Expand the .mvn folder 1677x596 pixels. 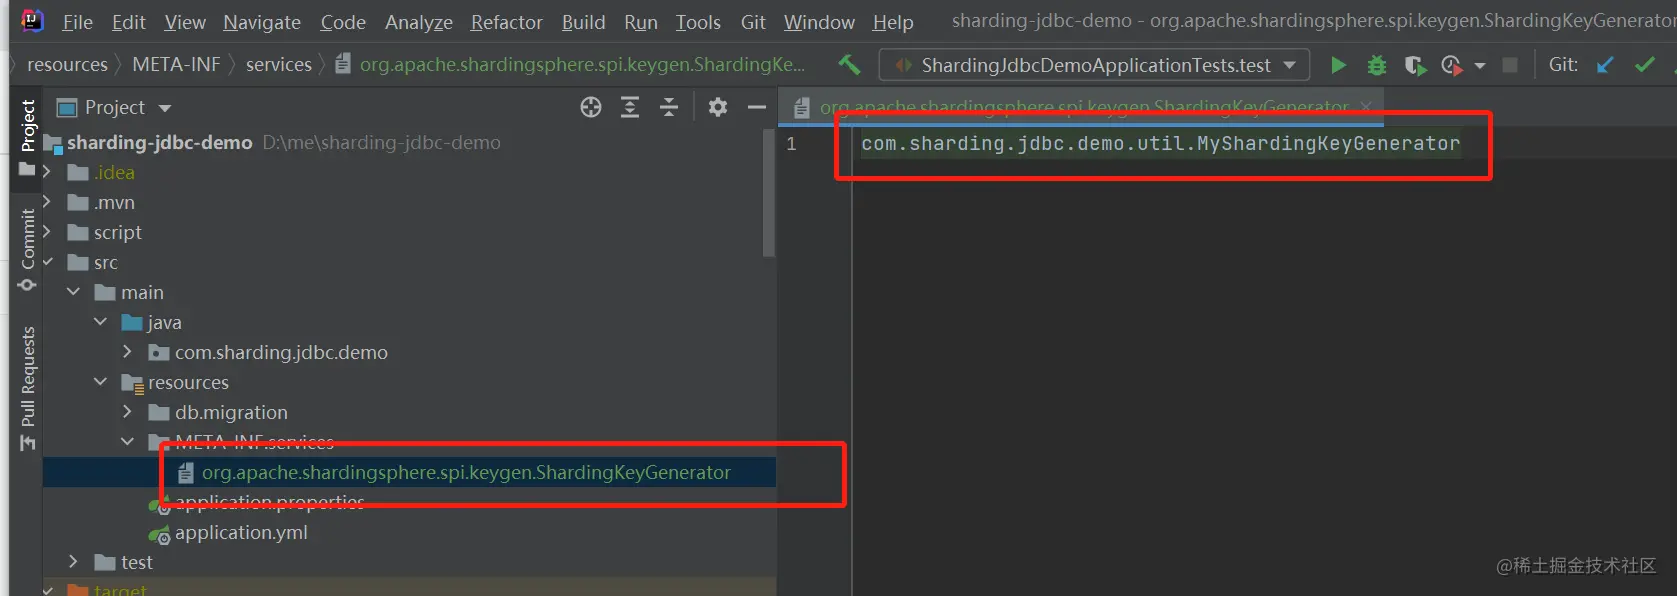(46, 202)
